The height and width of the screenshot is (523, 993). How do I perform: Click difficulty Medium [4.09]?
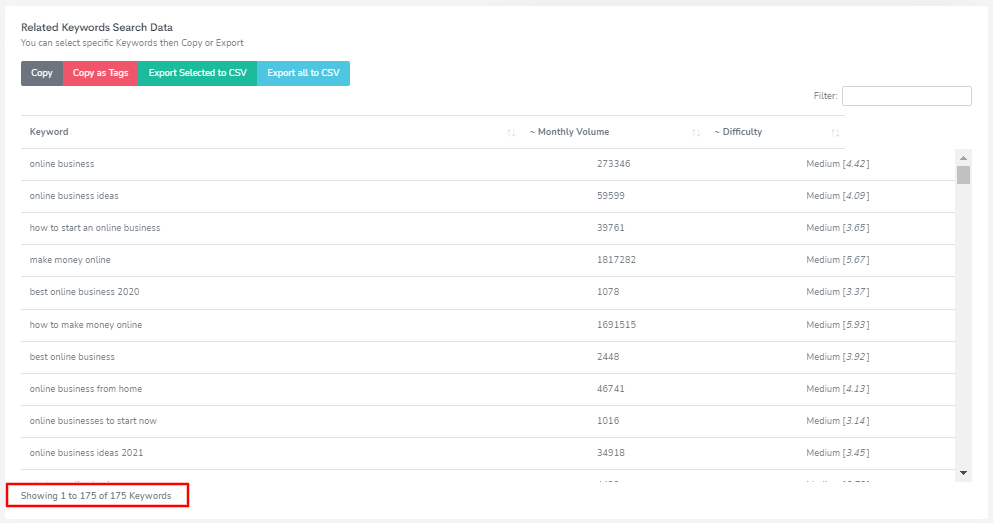pos(838,196)
